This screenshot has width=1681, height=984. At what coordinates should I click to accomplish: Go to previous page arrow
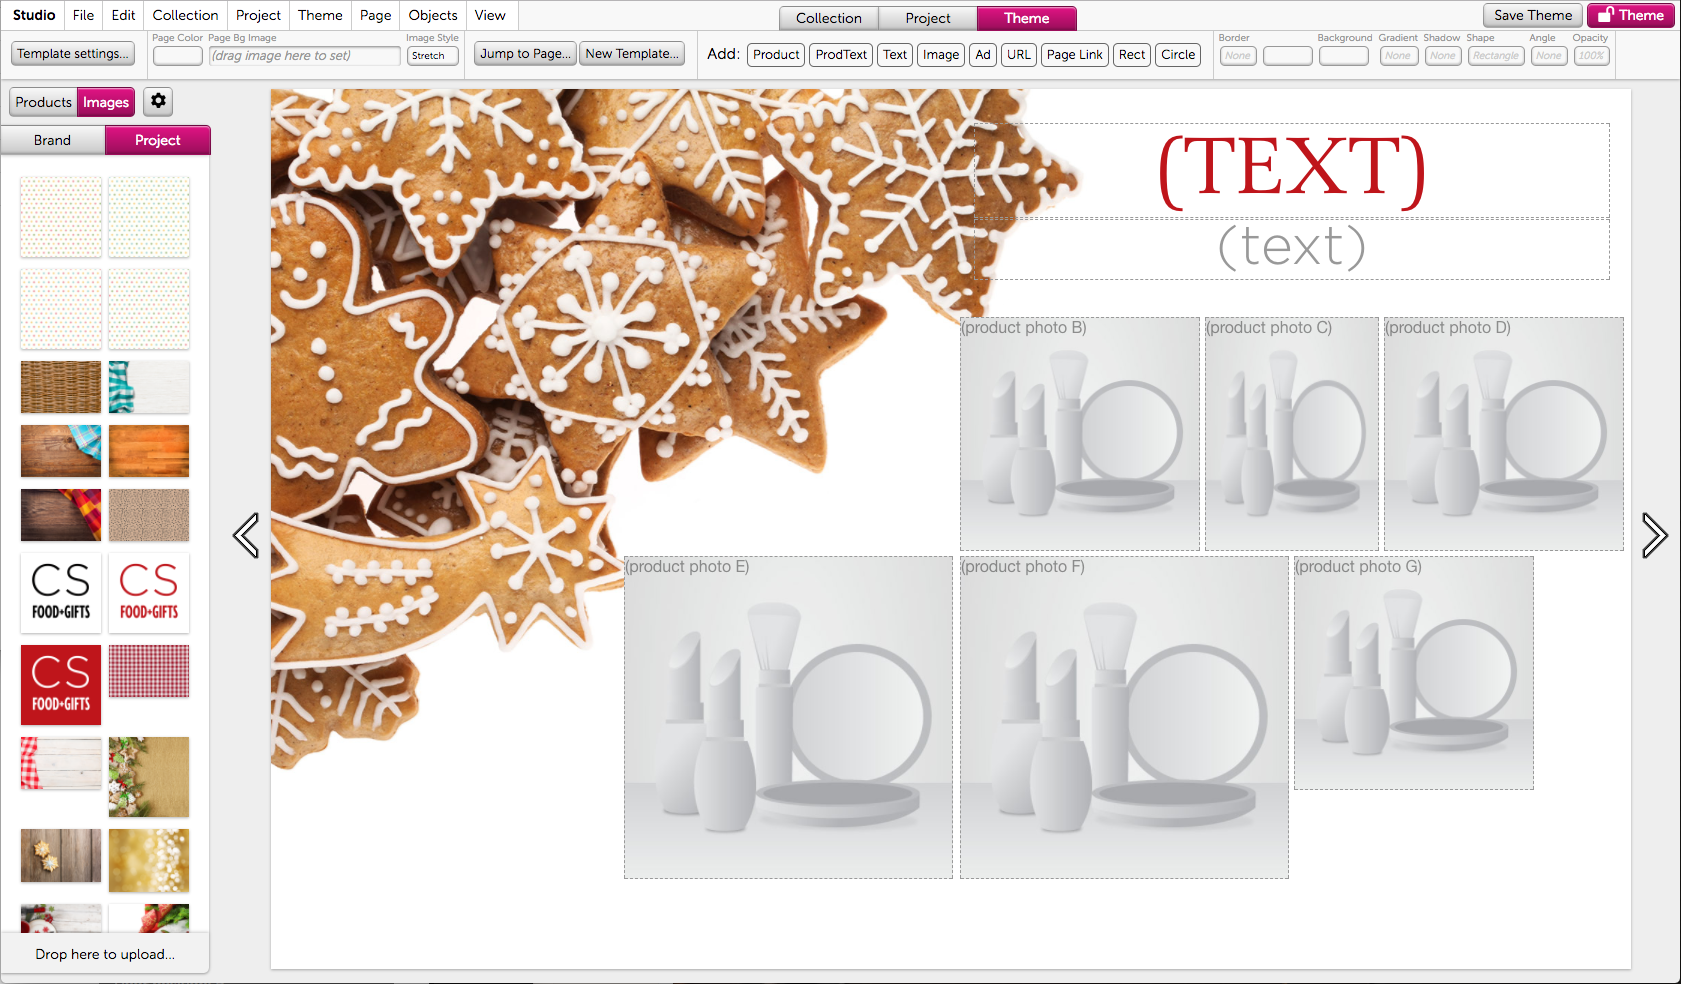coord(246,535)
